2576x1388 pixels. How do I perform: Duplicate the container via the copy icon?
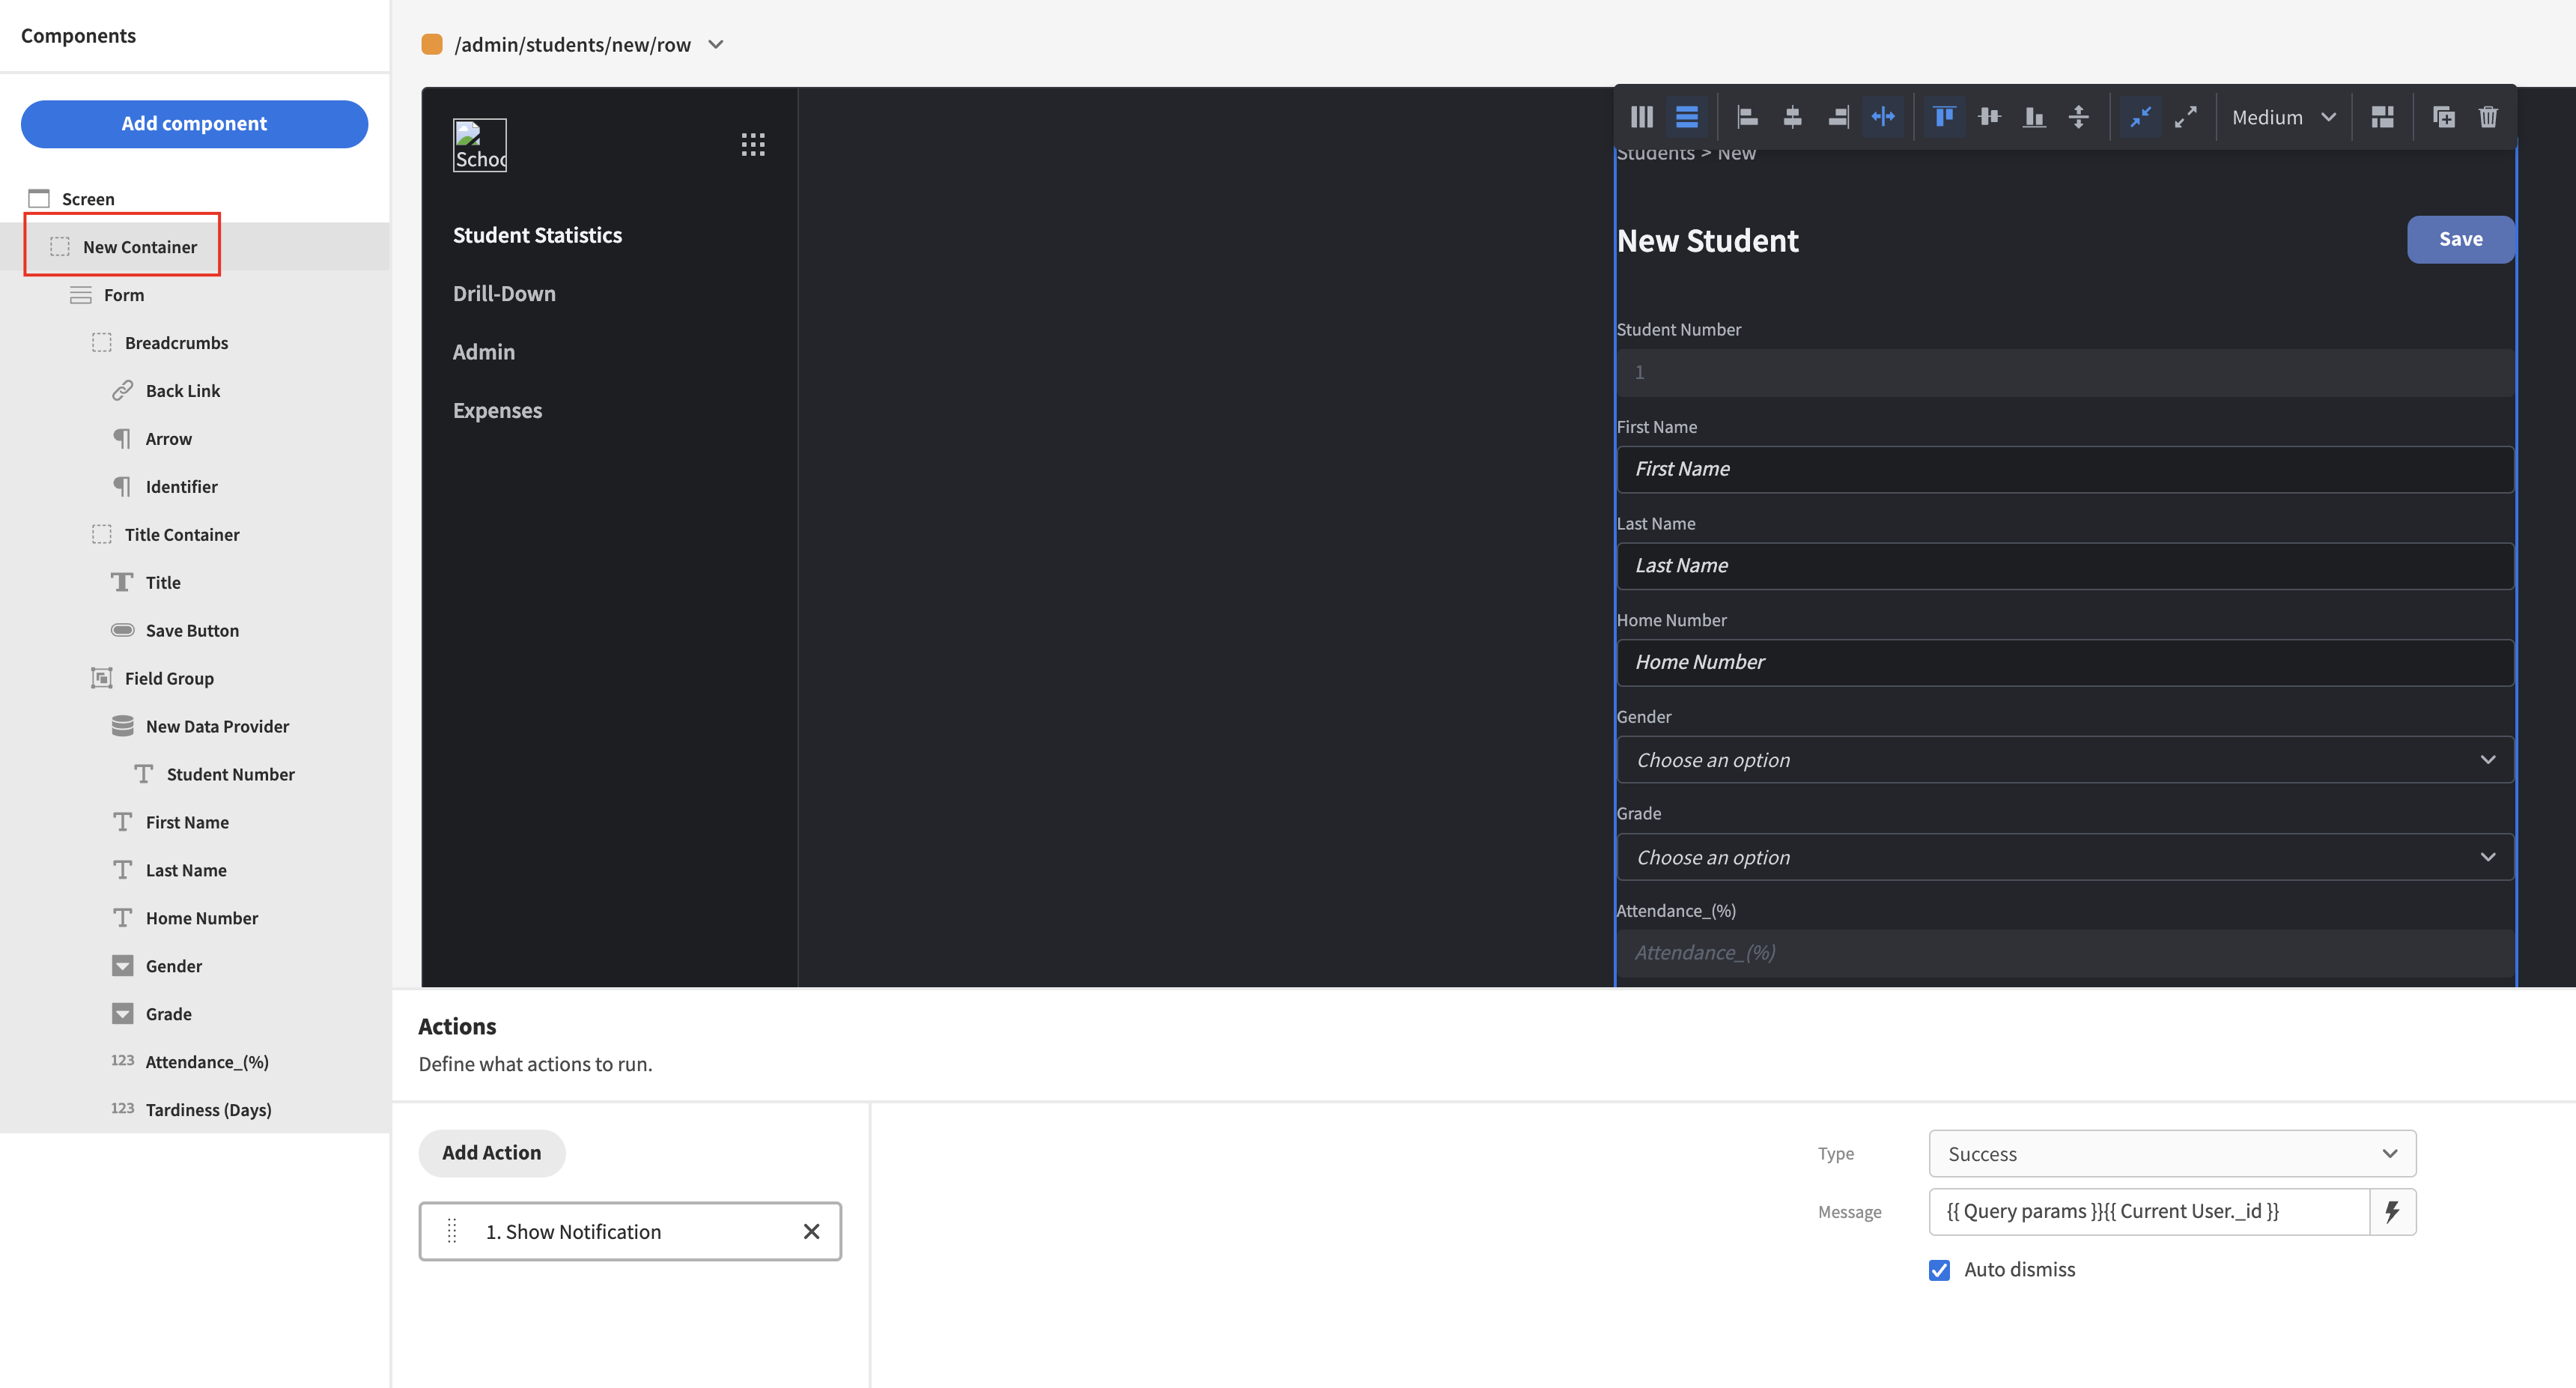click(2444, 117)
